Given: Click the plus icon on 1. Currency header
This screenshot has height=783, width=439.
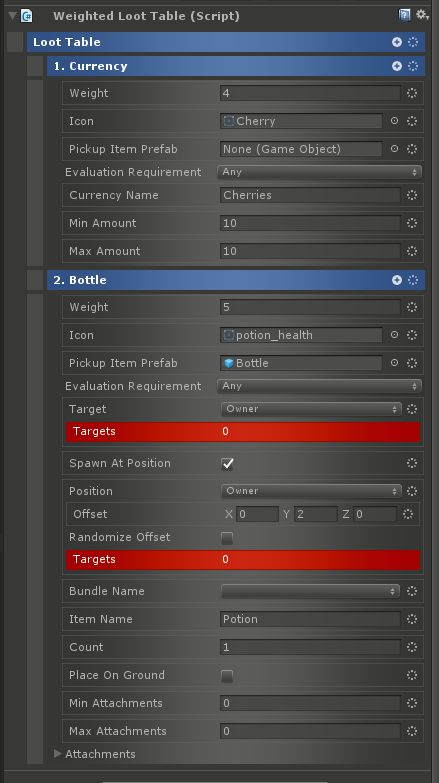Looking at the screenshot, I should (397, 66).
